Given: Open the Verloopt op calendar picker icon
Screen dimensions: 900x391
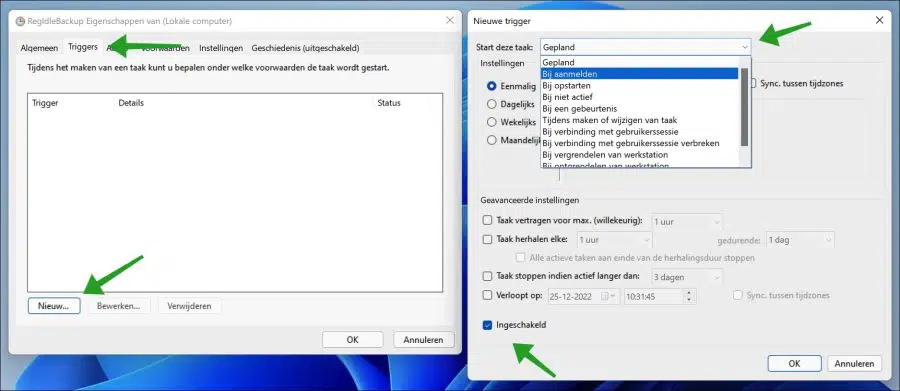Looking at the screenshot, I should [608, 296].
